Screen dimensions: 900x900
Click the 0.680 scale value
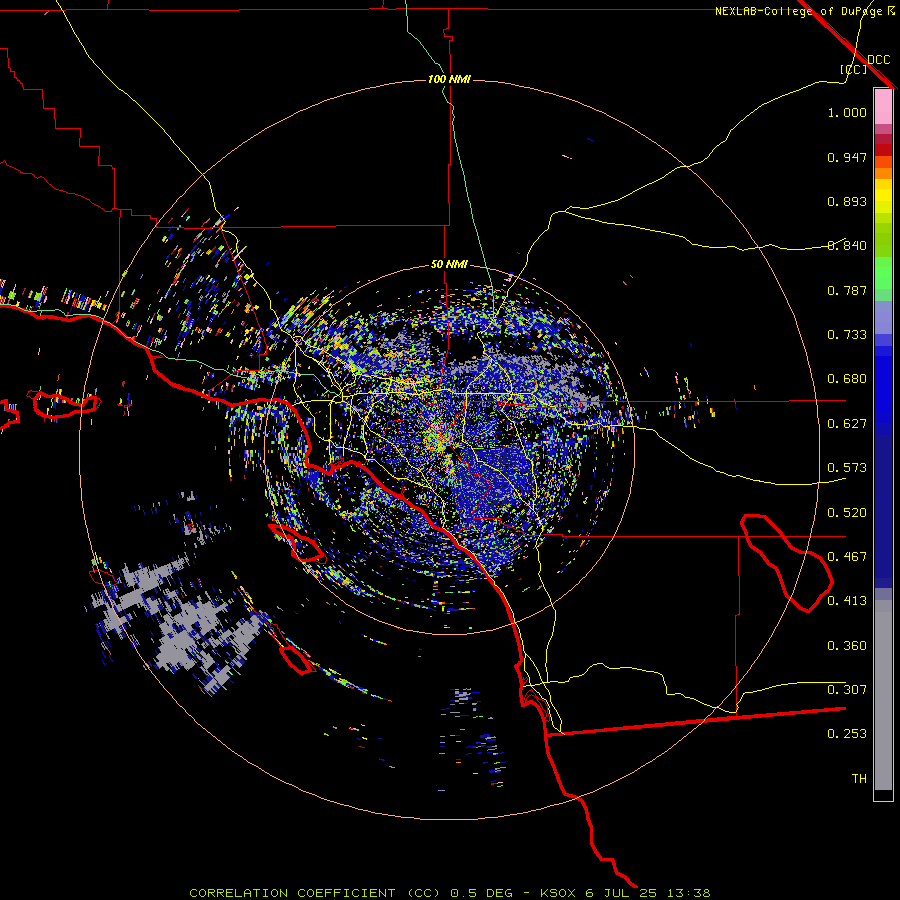847,379
